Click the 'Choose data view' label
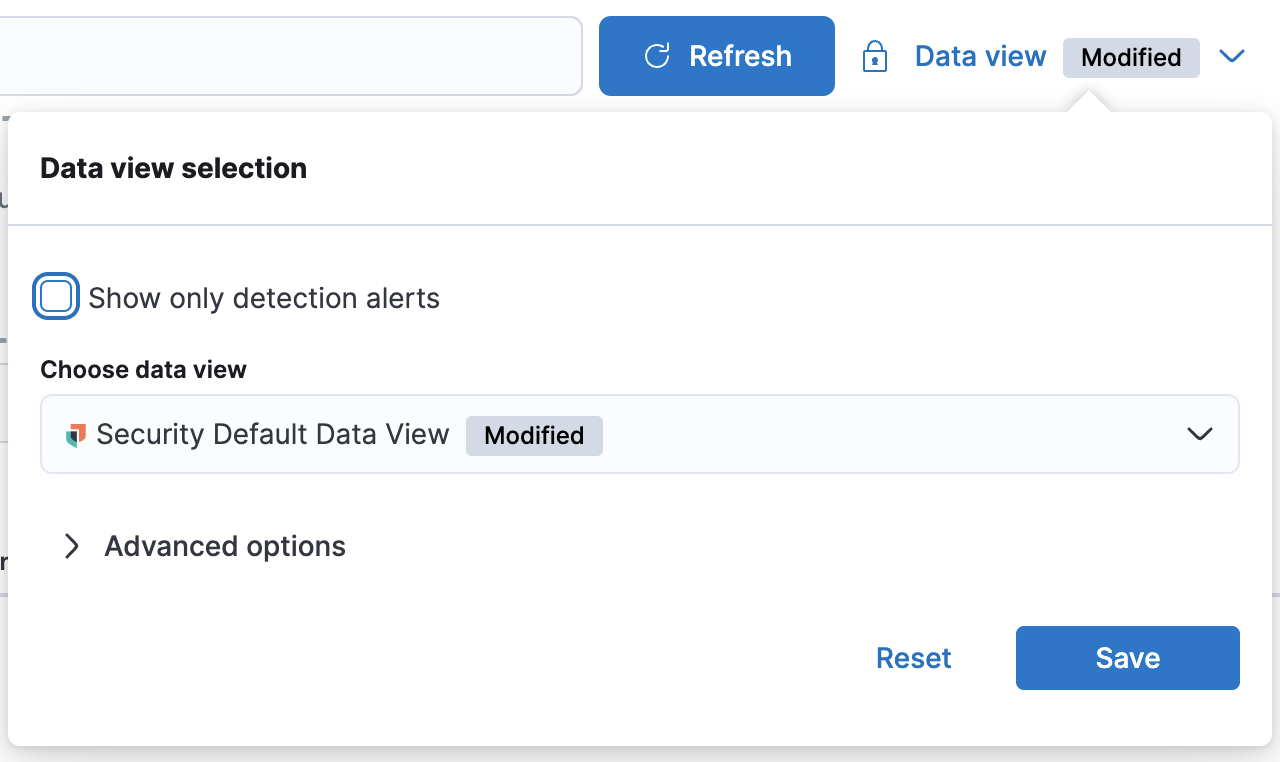This screenshot has width=1280, height=762. tap(143, 370)
